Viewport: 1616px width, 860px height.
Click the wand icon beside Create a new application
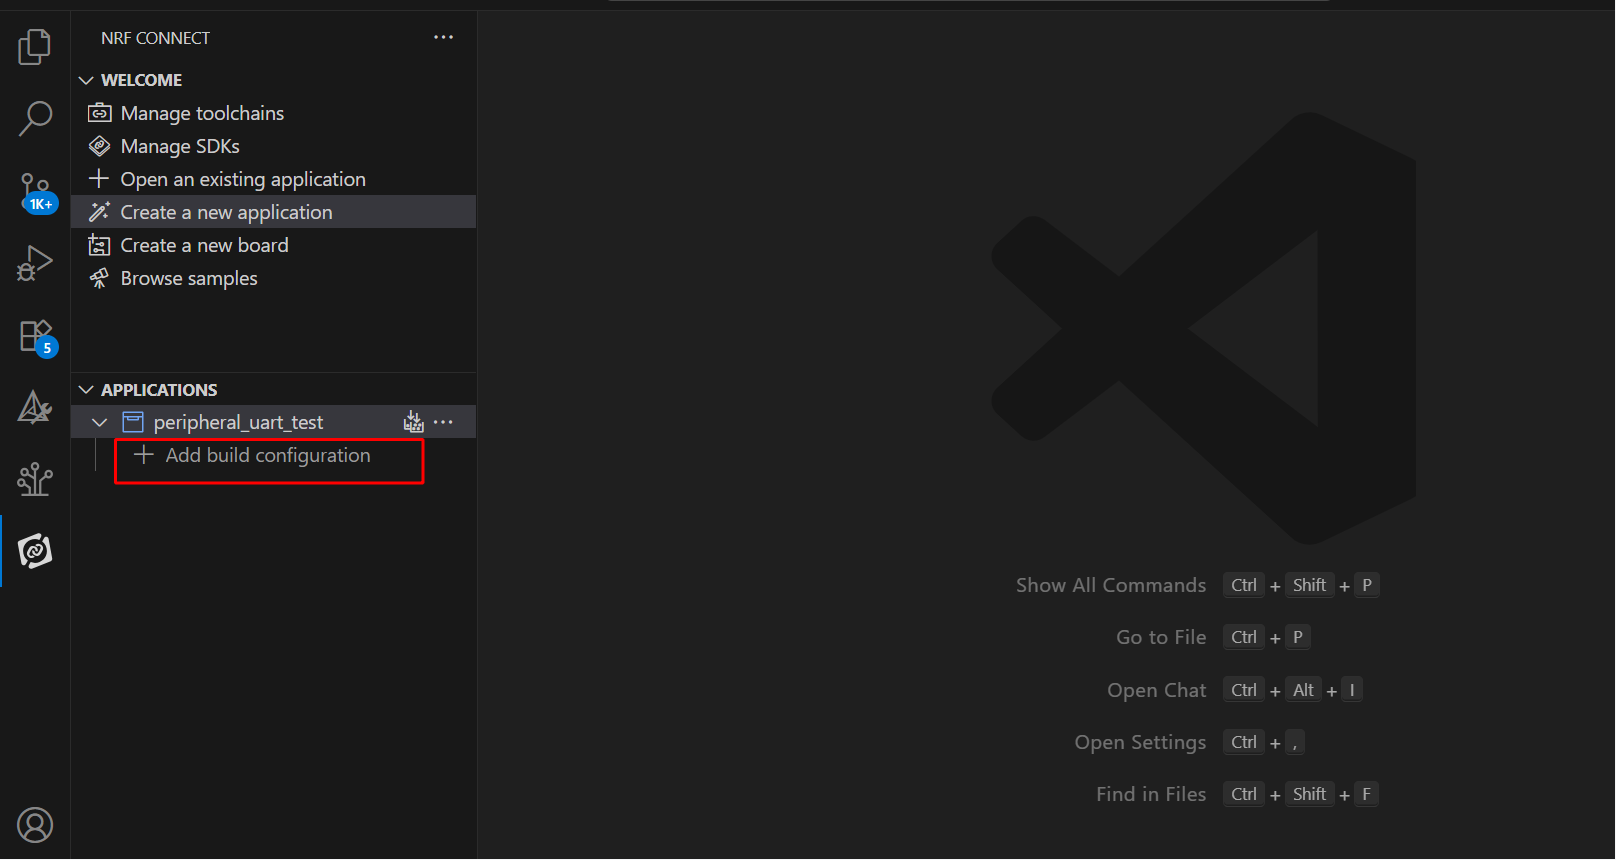[99, 212]
